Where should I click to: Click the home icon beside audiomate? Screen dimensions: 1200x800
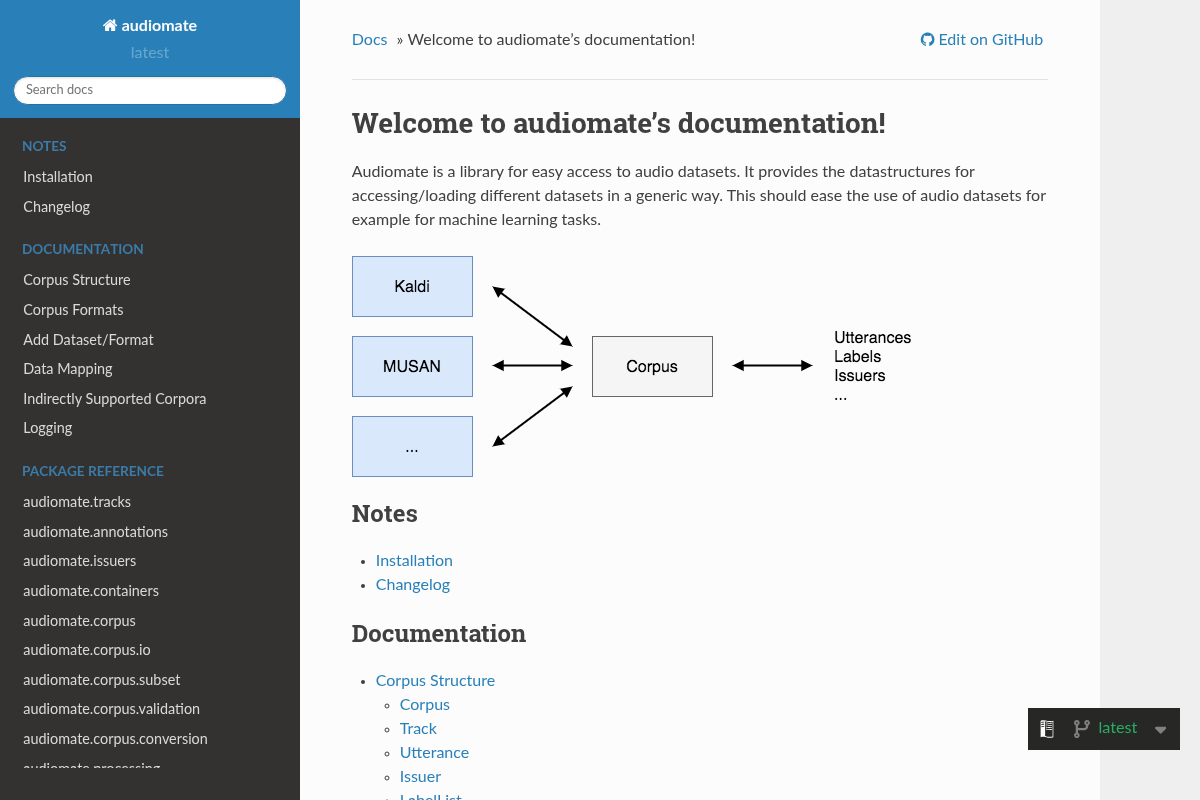pos(110,26)
